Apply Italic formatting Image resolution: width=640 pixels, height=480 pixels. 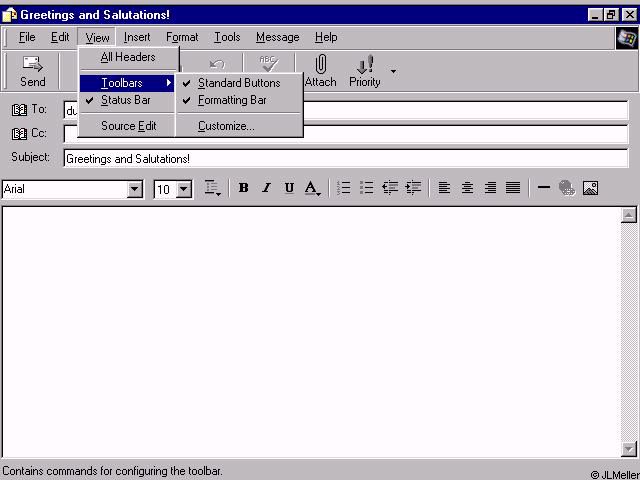[x=267, y=188]
